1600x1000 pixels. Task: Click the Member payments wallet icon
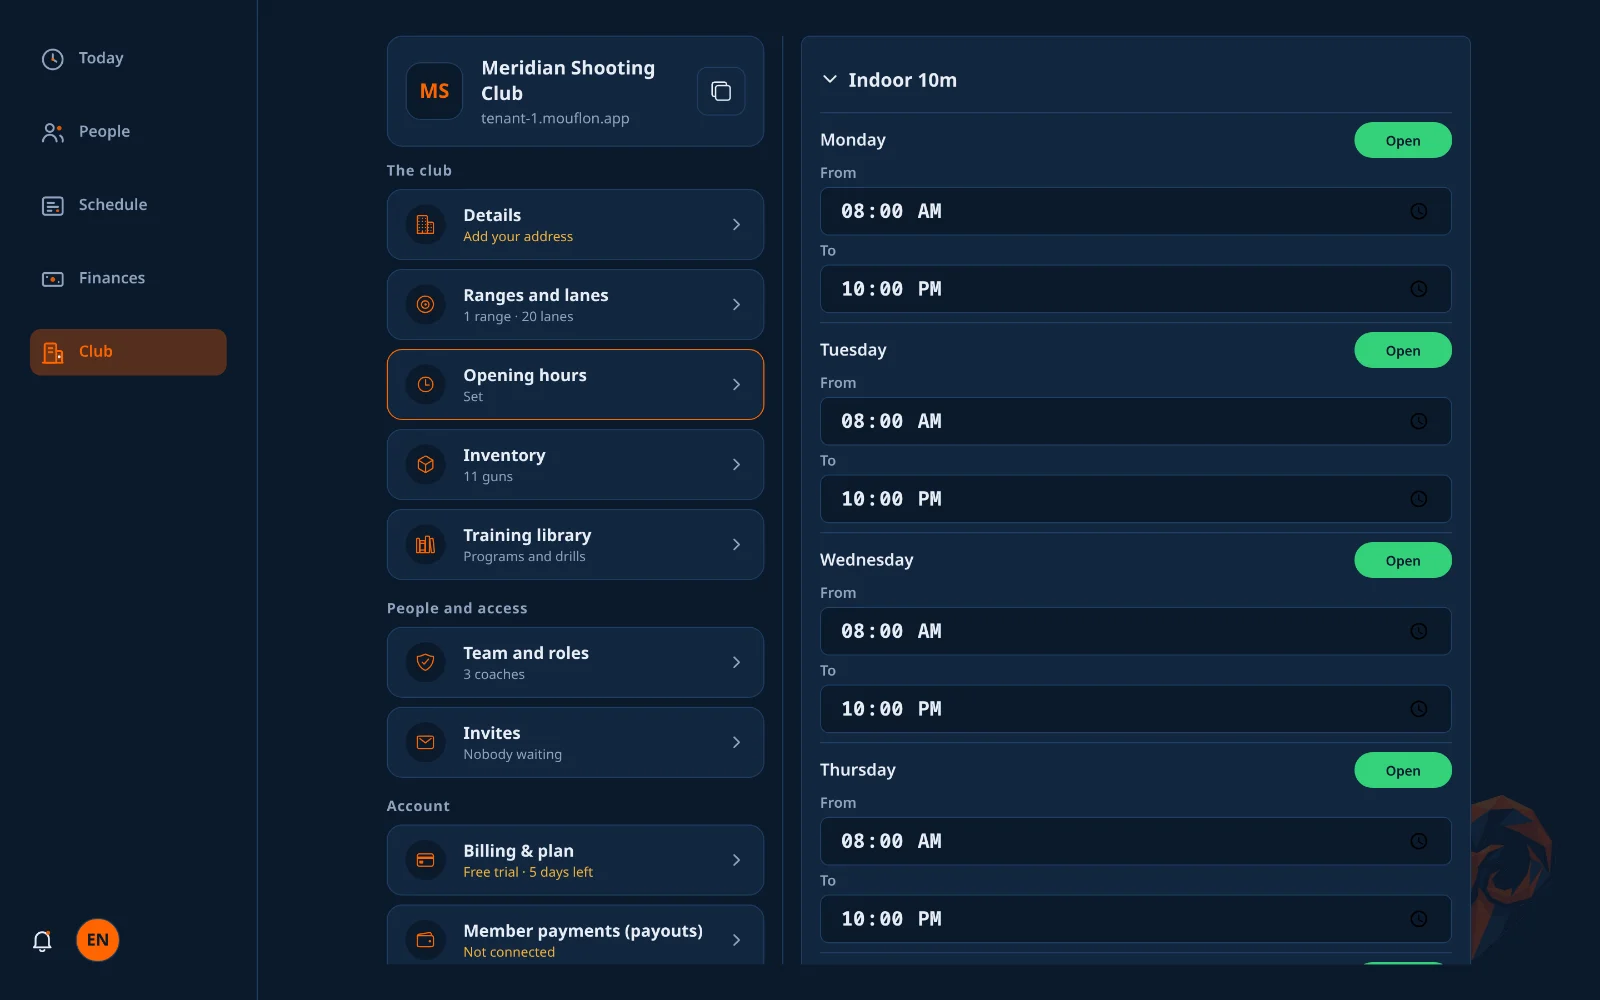point(425,940)
